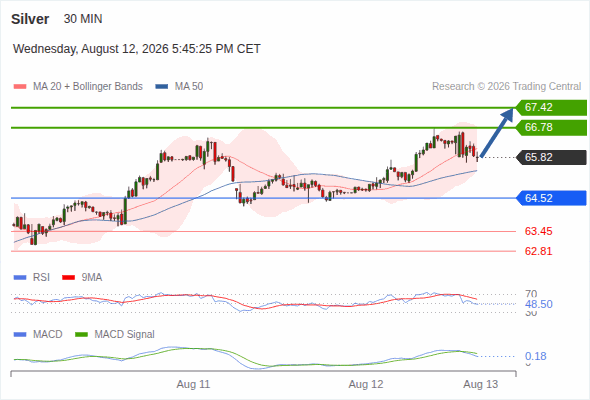Click the 64.52 blue pivot price tag
Image resolution: width=590 pixels, height=400 pixels.
(x=551, y=198)
